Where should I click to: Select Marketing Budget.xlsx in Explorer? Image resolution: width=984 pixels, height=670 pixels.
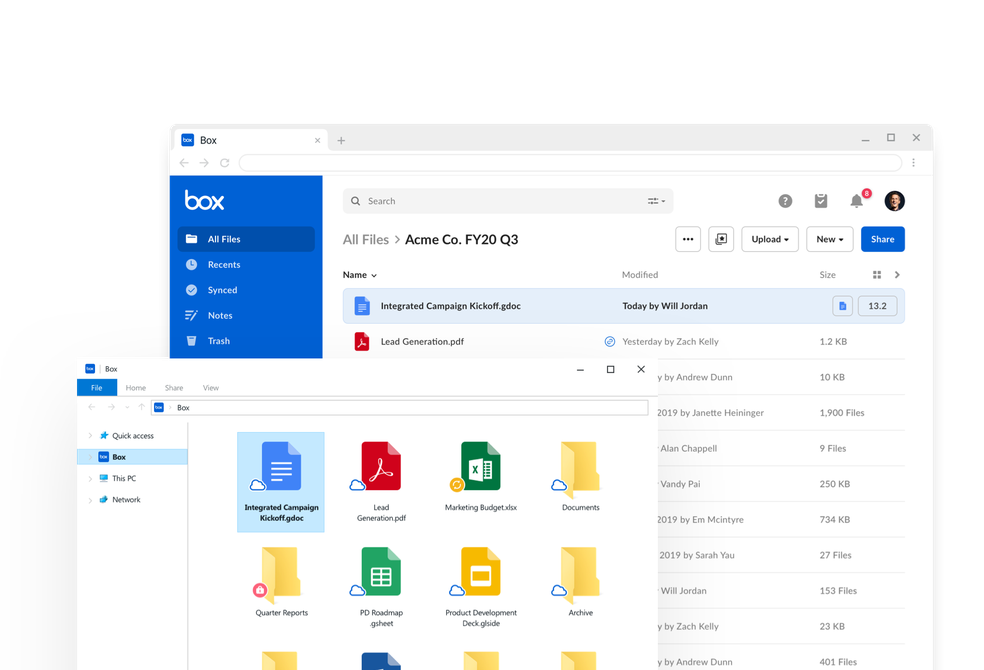481,477
